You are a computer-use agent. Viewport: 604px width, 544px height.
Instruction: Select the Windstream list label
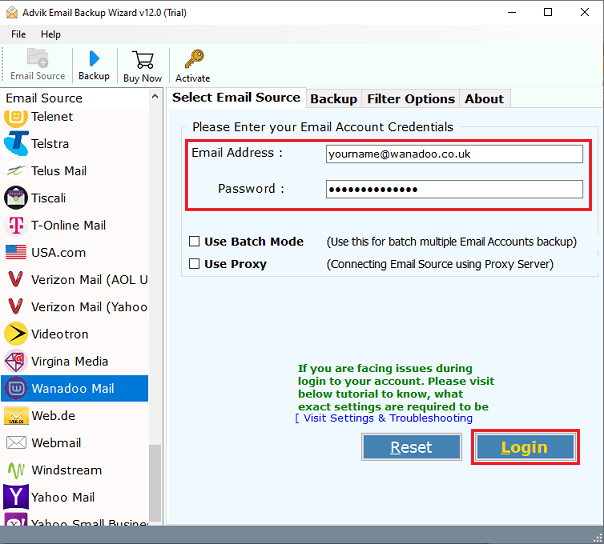pos(67,470)
